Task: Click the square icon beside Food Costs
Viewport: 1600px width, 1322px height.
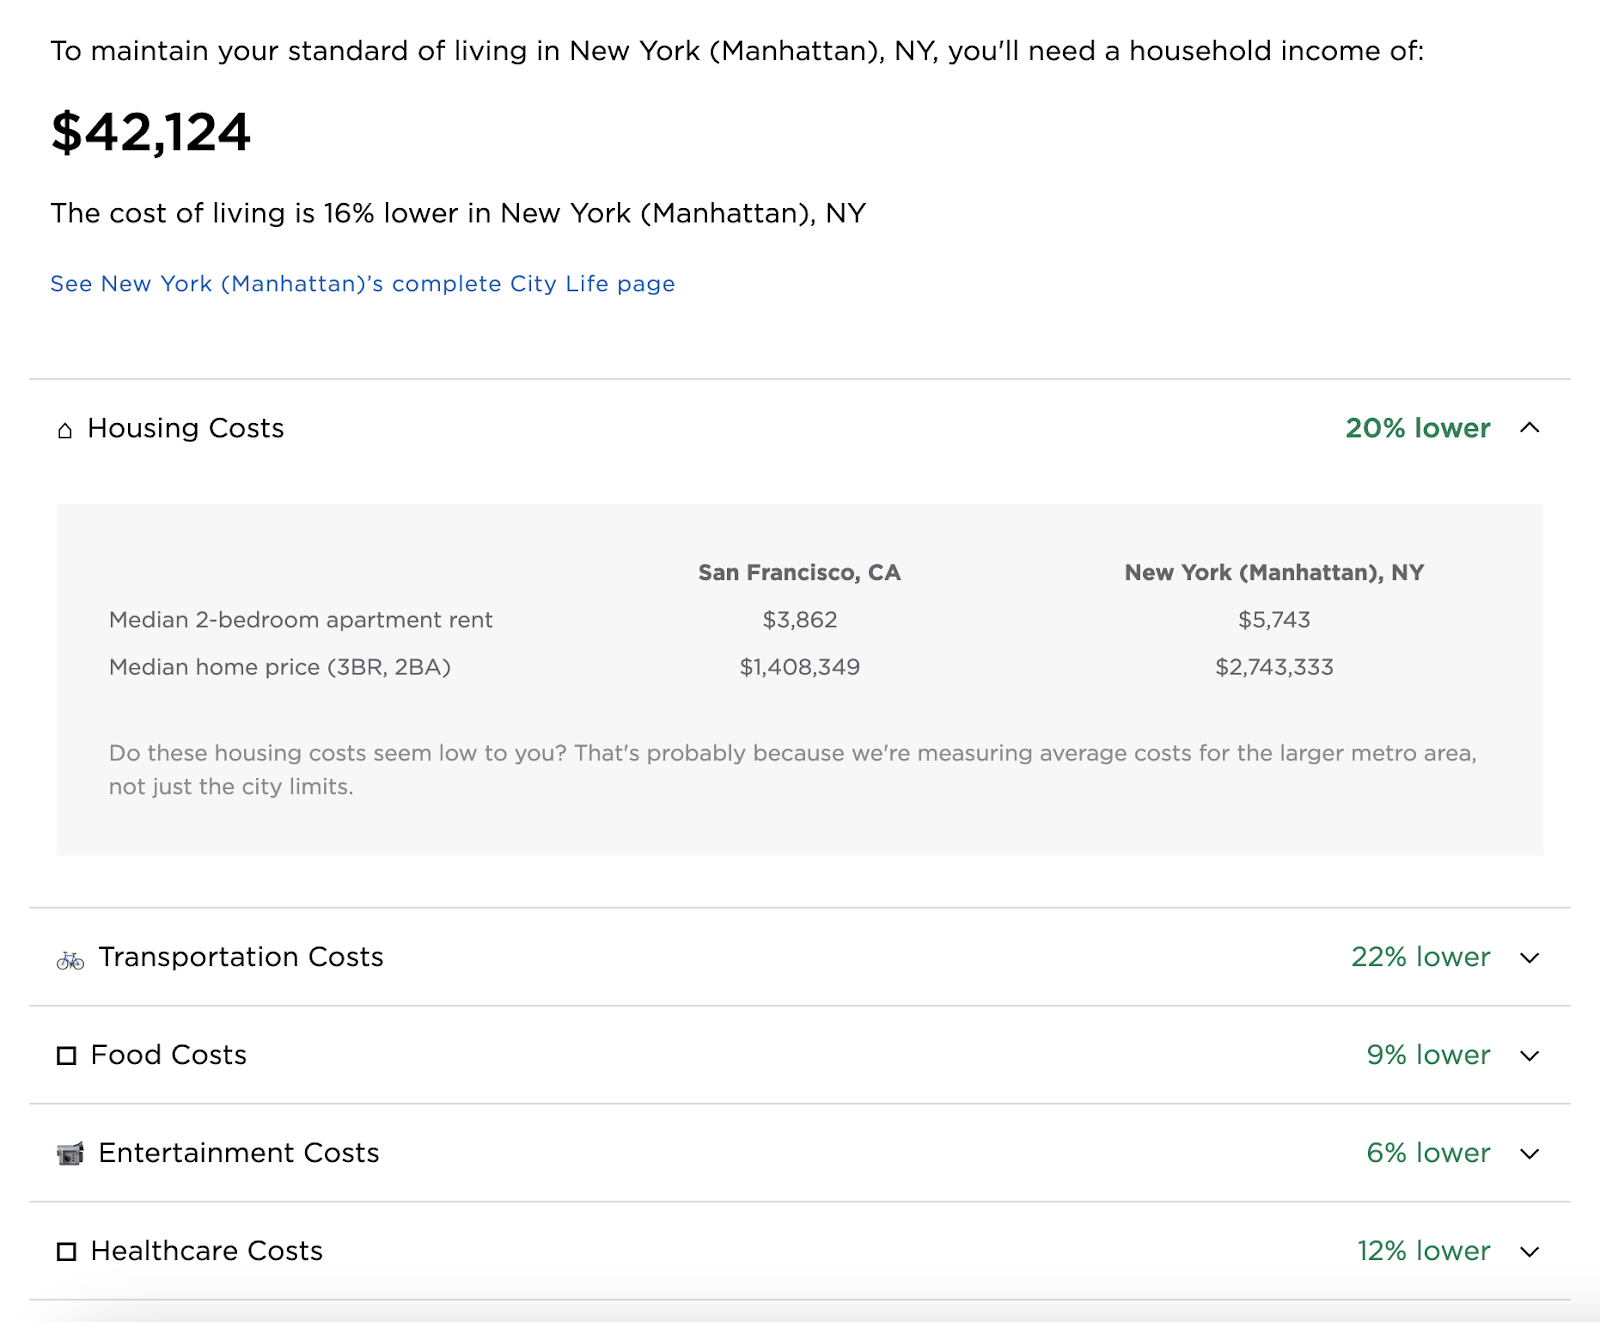Action: pos(66,1055)
